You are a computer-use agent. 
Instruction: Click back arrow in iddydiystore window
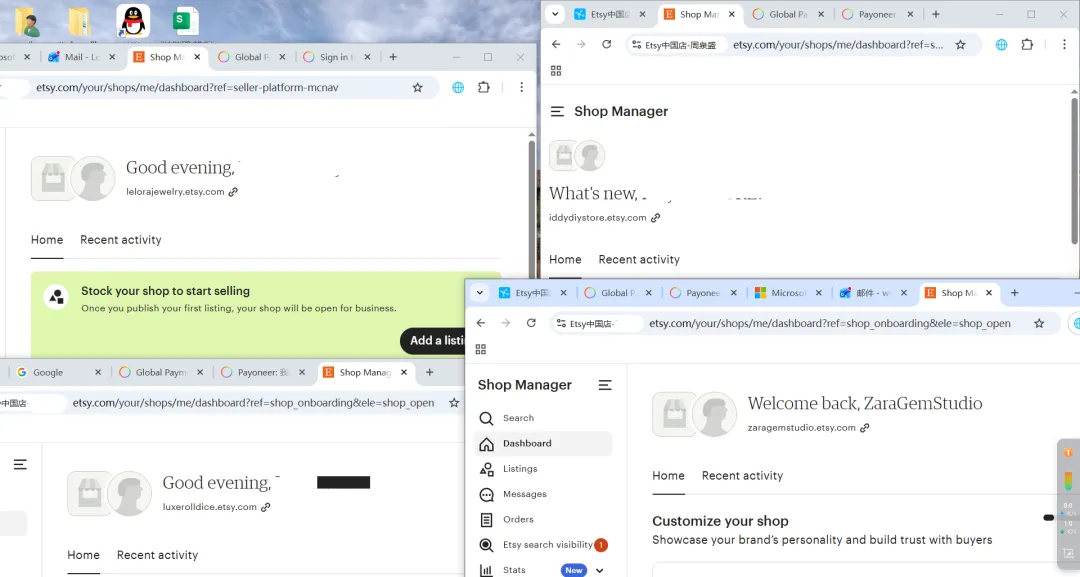[556, 45]
